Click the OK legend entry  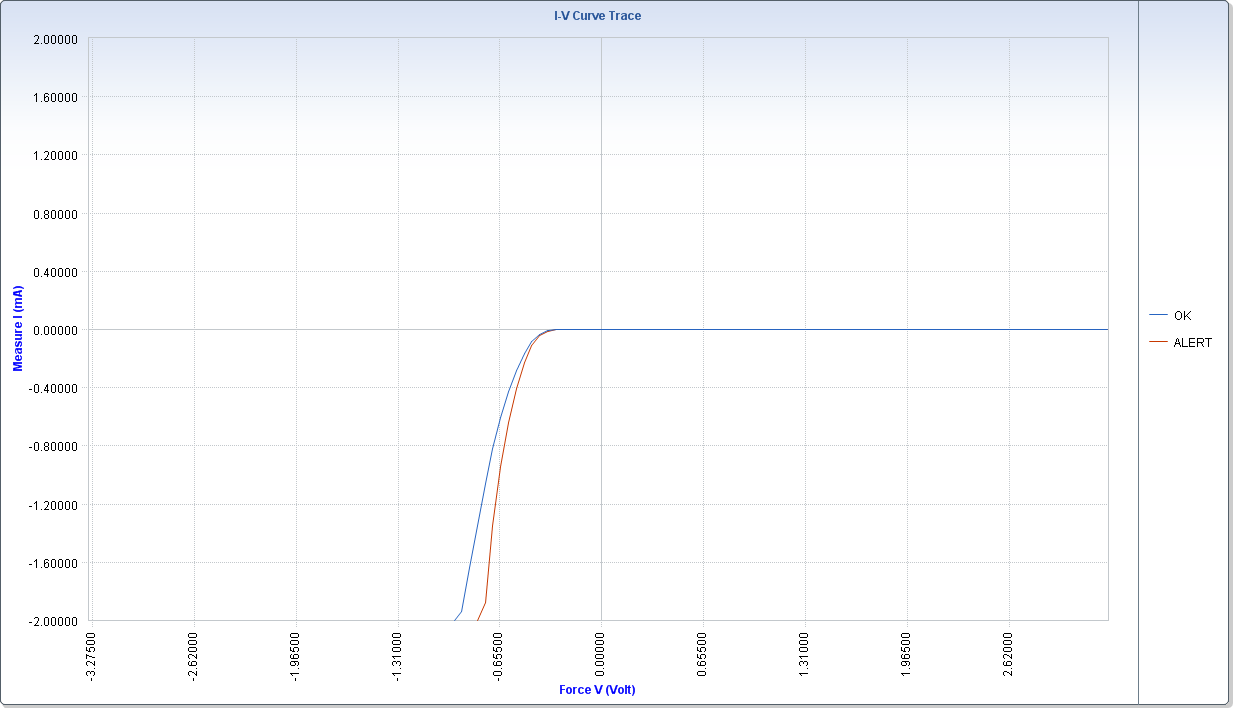[1170, 316]
